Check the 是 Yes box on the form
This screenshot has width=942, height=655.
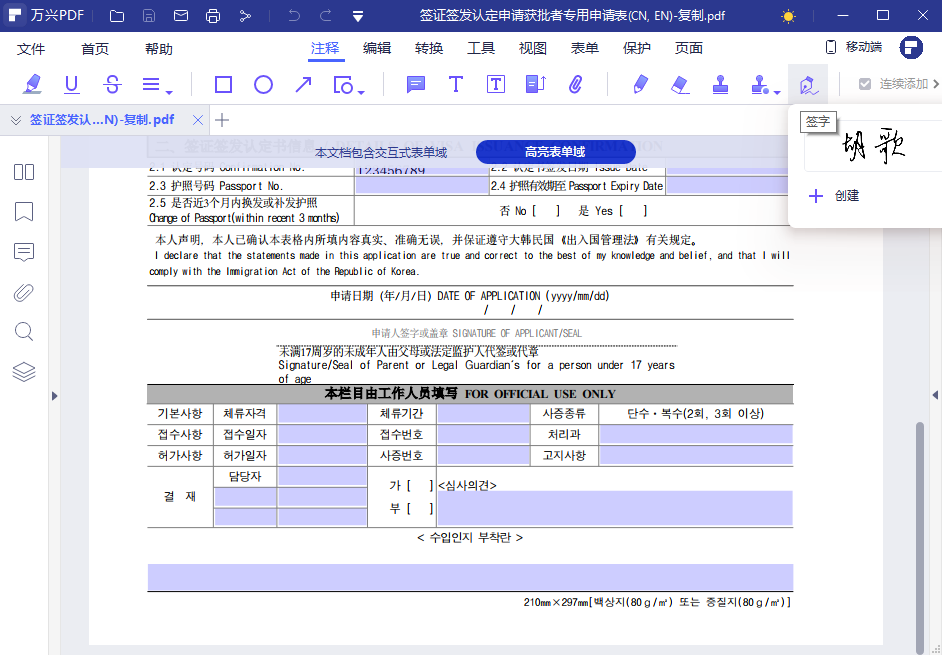(631, 210)
